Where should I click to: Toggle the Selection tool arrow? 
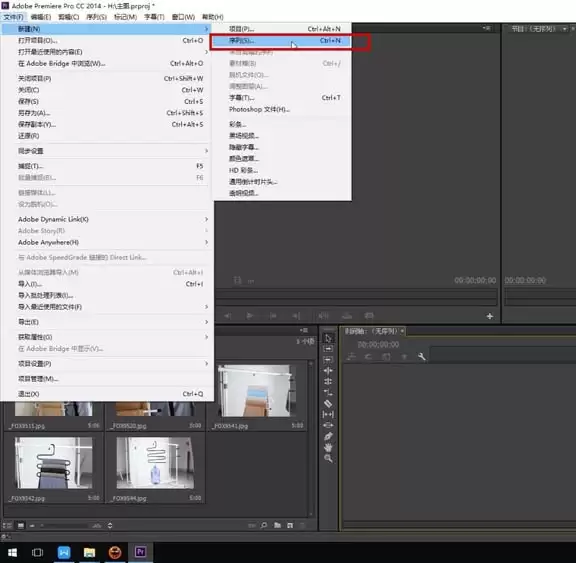pos(328,338)
